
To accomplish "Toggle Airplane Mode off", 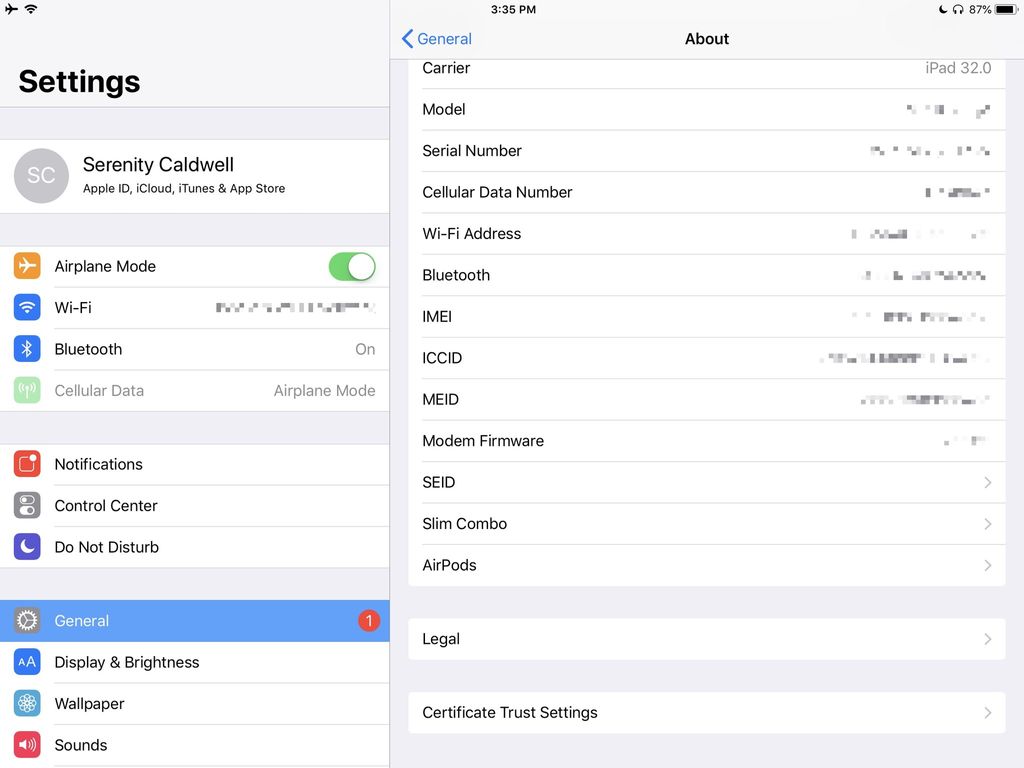I will (x=352, y=266).
